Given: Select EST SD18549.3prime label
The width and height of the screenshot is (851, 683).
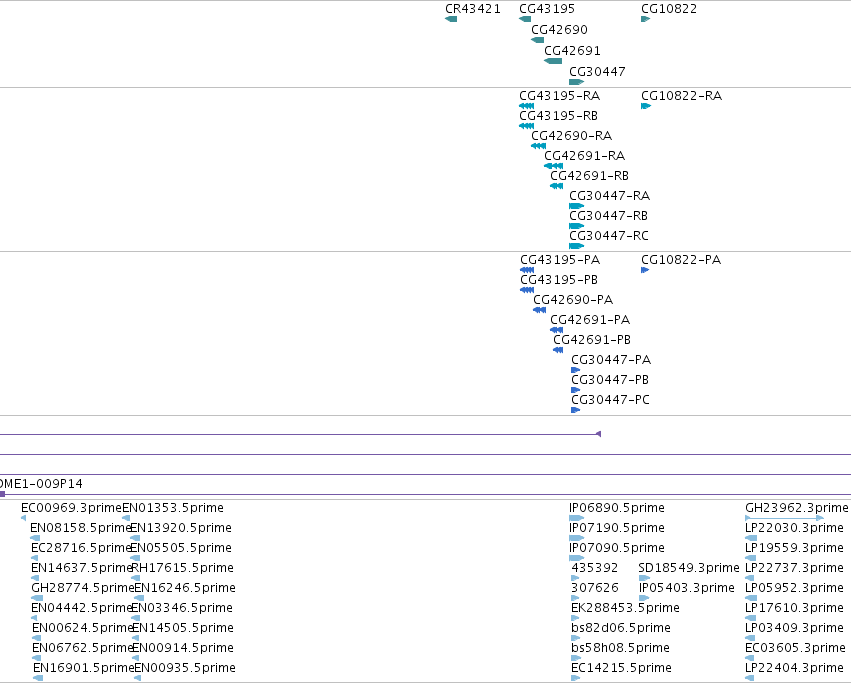Looking at the screenshot, I should [x=689, y=568].
